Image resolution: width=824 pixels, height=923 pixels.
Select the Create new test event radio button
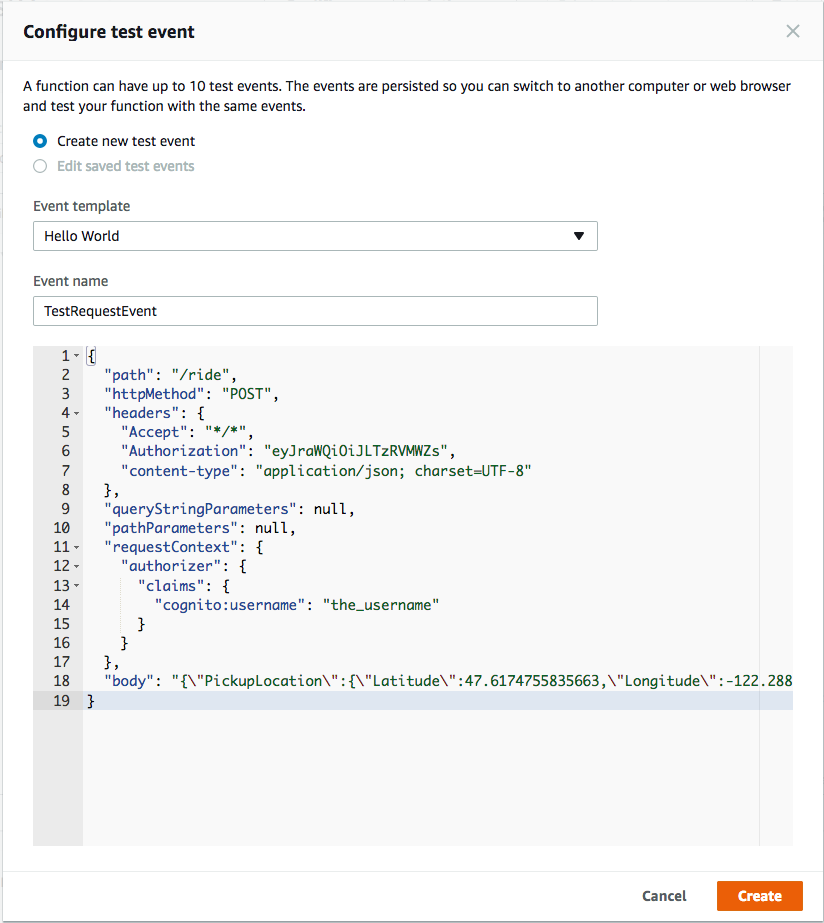[x=38, y=141]
